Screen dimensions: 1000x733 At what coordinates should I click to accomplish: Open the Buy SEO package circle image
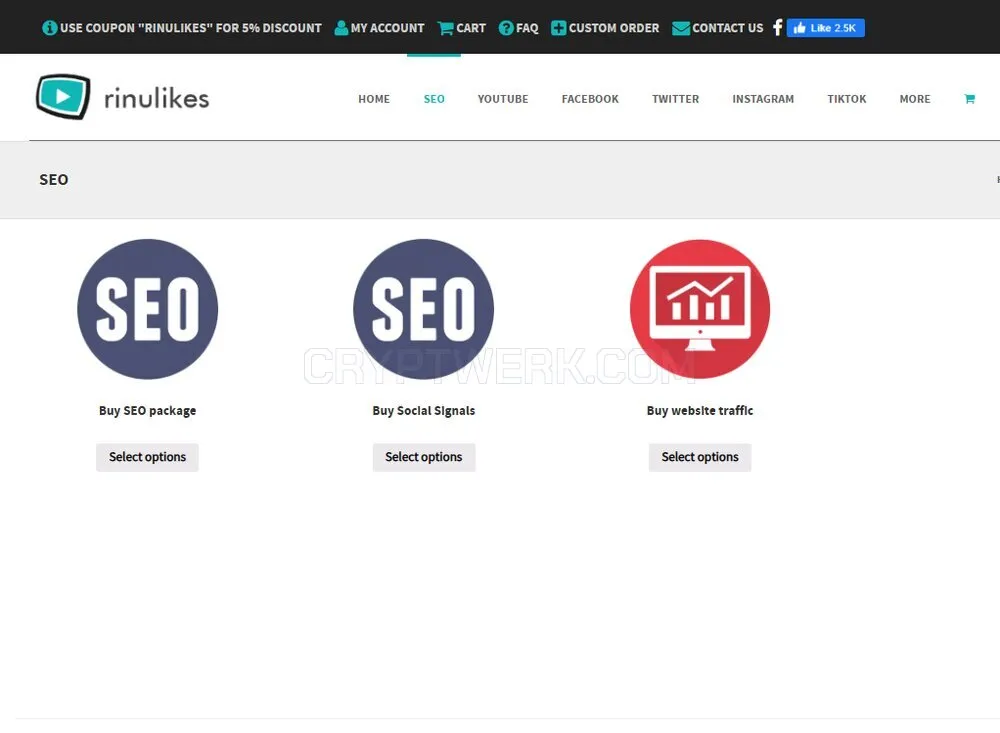147,309
